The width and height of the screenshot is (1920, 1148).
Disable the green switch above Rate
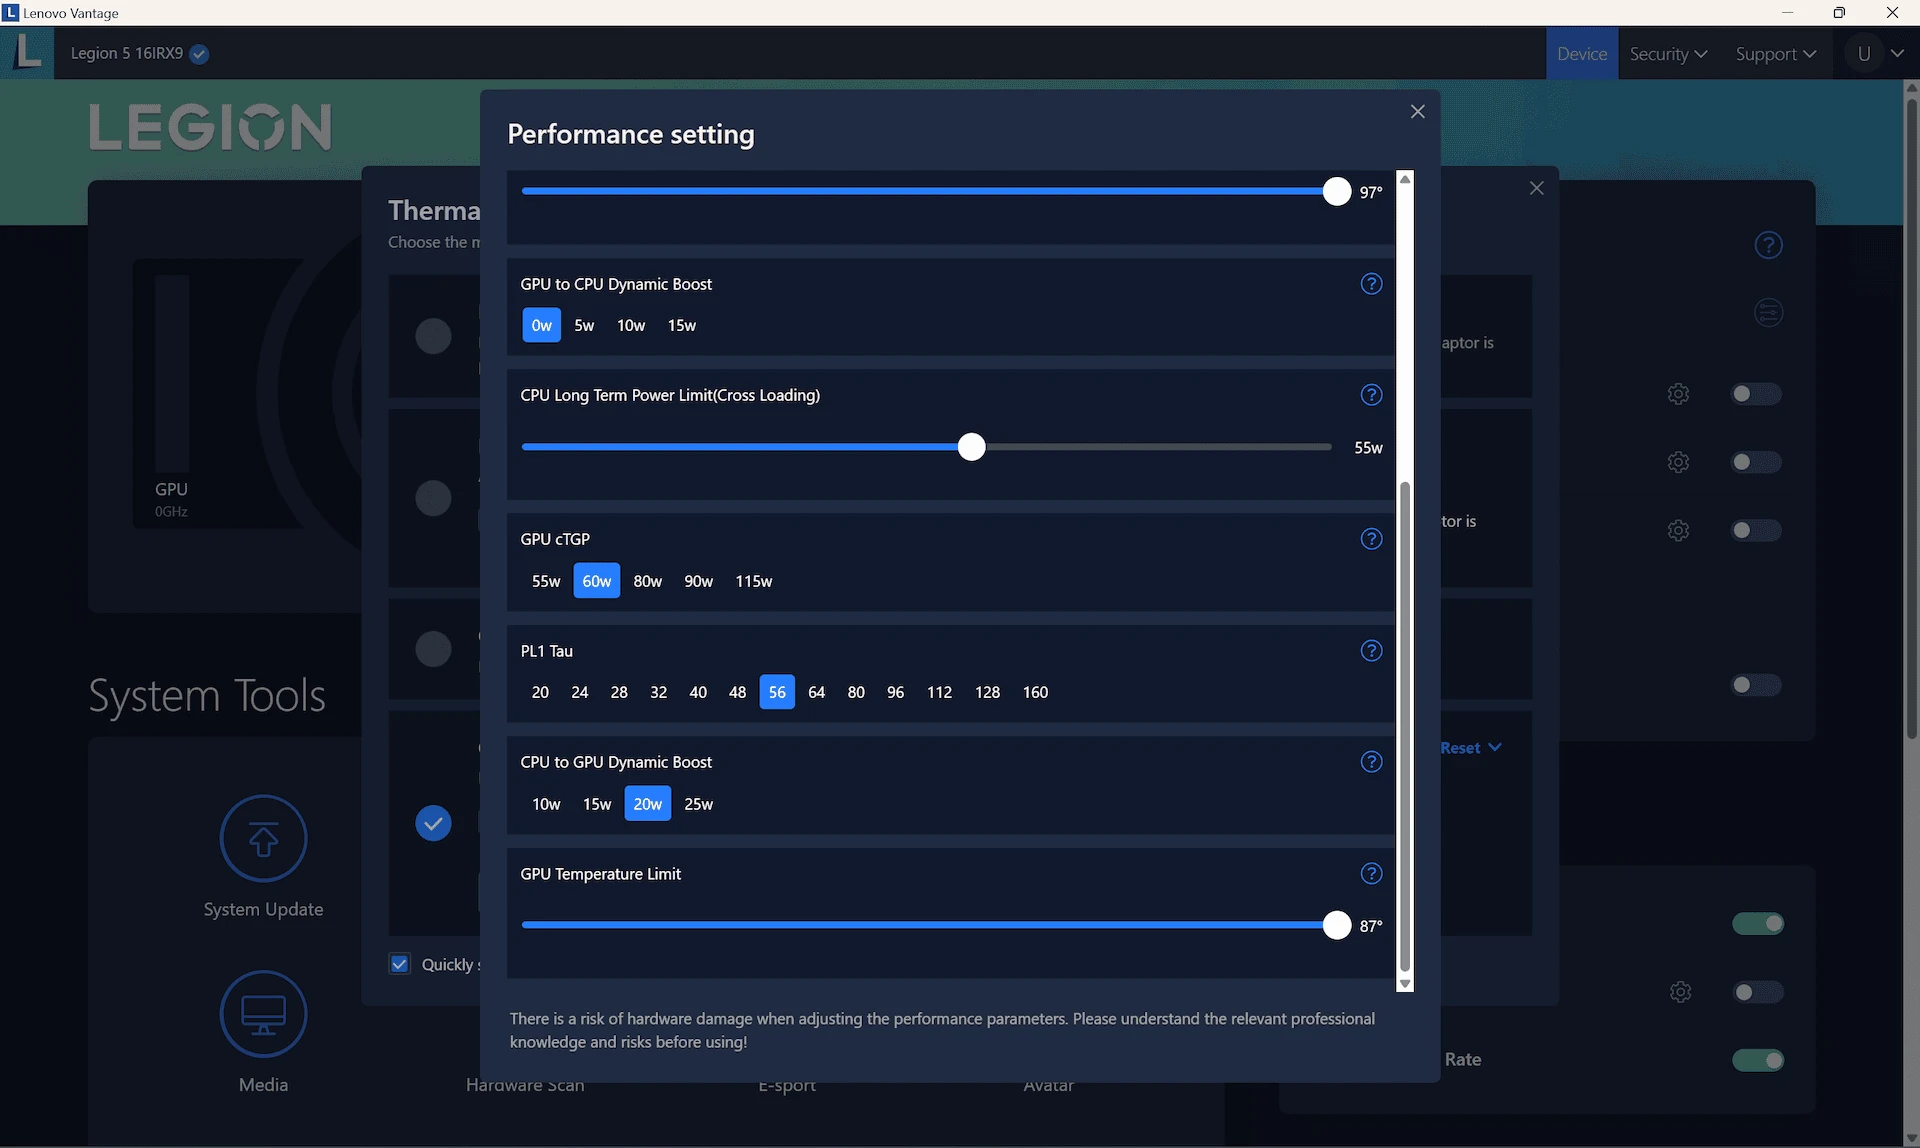(1758, 924)
